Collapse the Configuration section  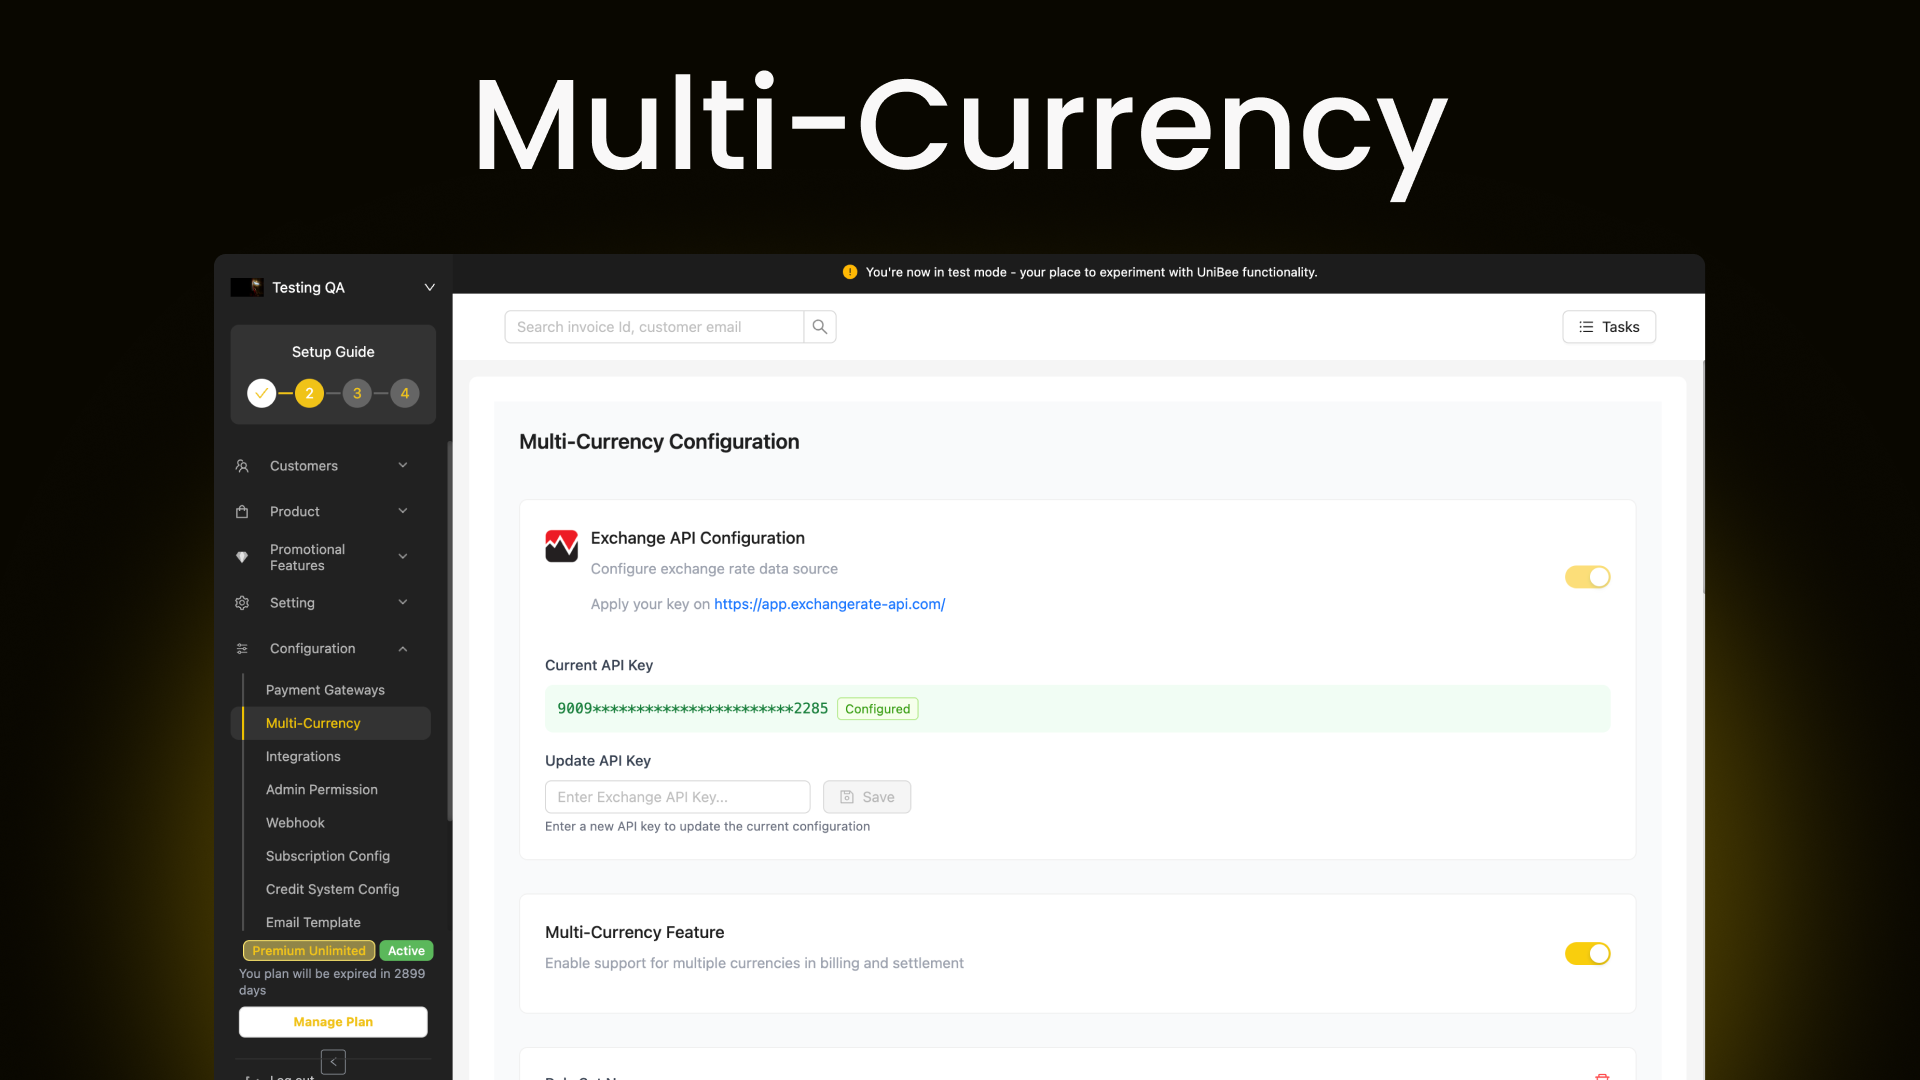click(x=403, y=648)
